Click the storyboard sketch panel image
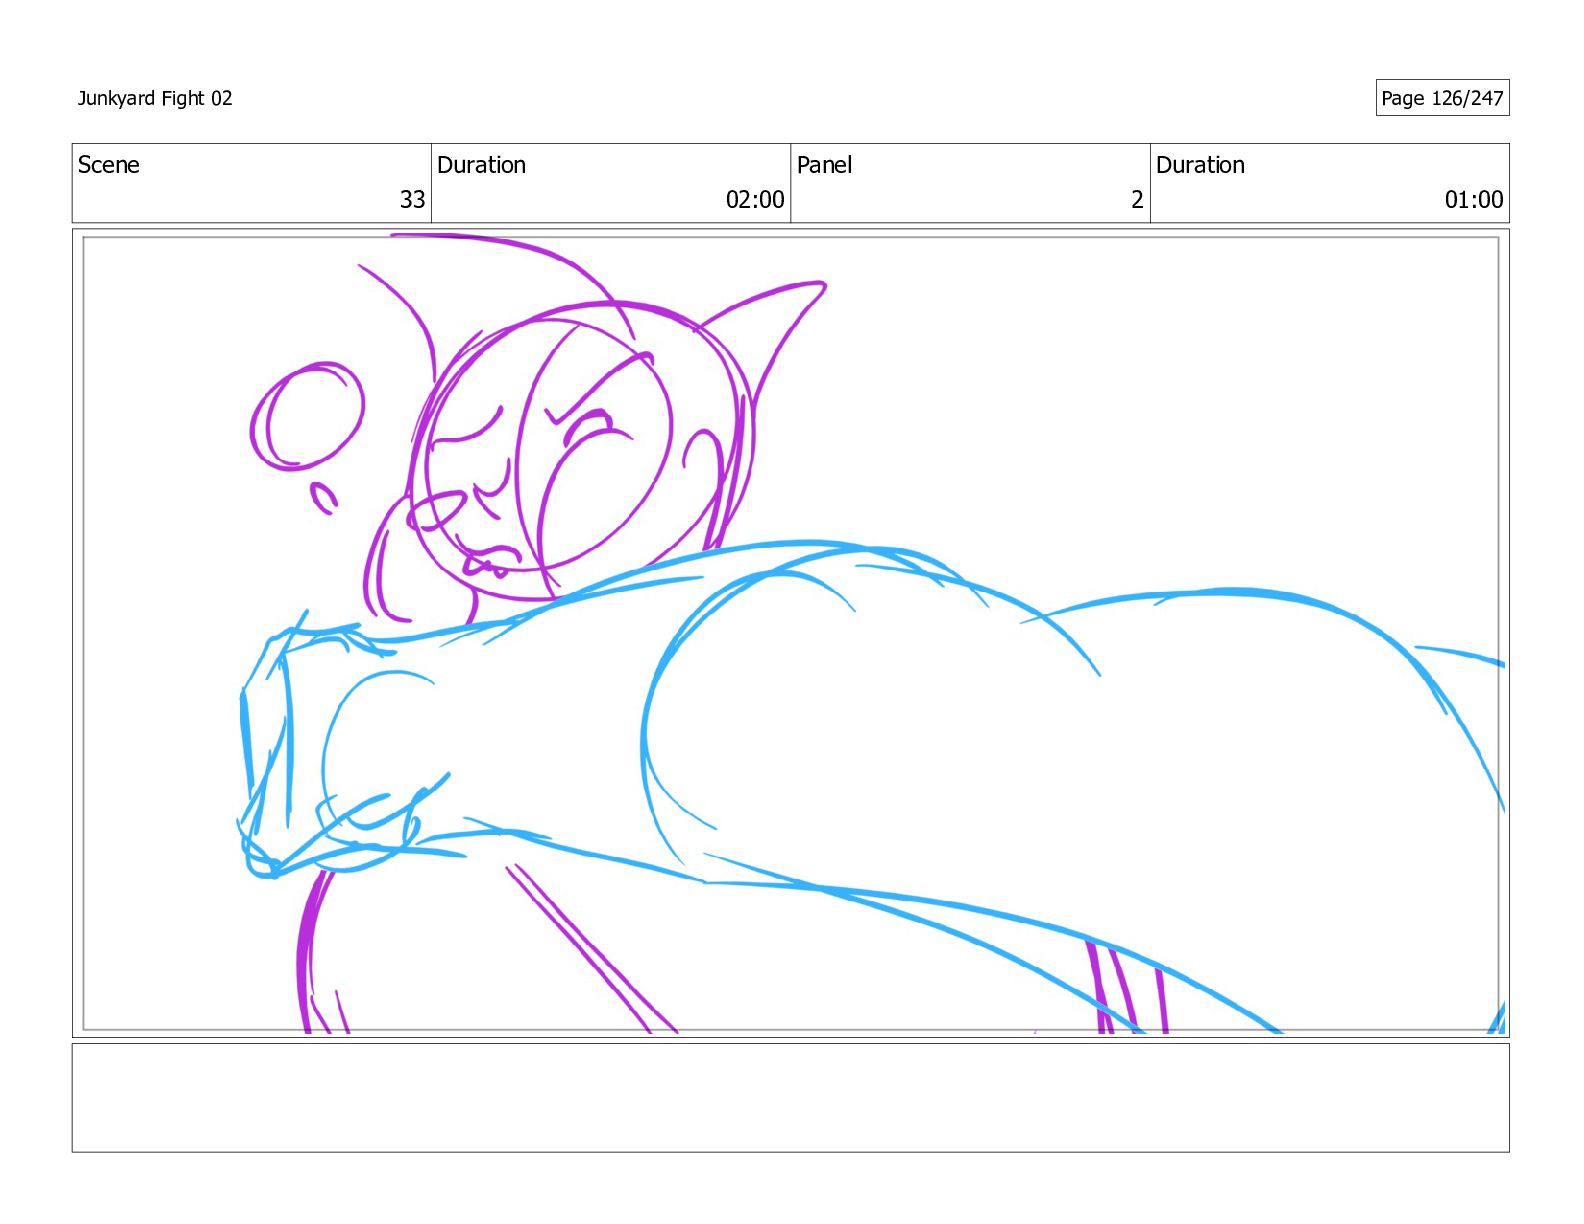Screen dimensions: 1584x1224 [x=790, y=633]
